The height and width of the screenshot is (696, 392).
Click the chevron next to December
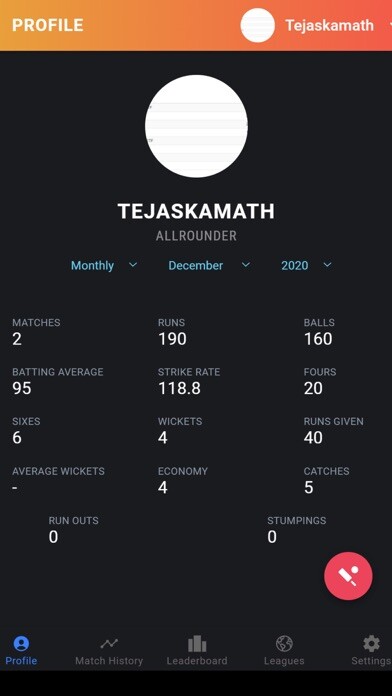tap(245, 265)
